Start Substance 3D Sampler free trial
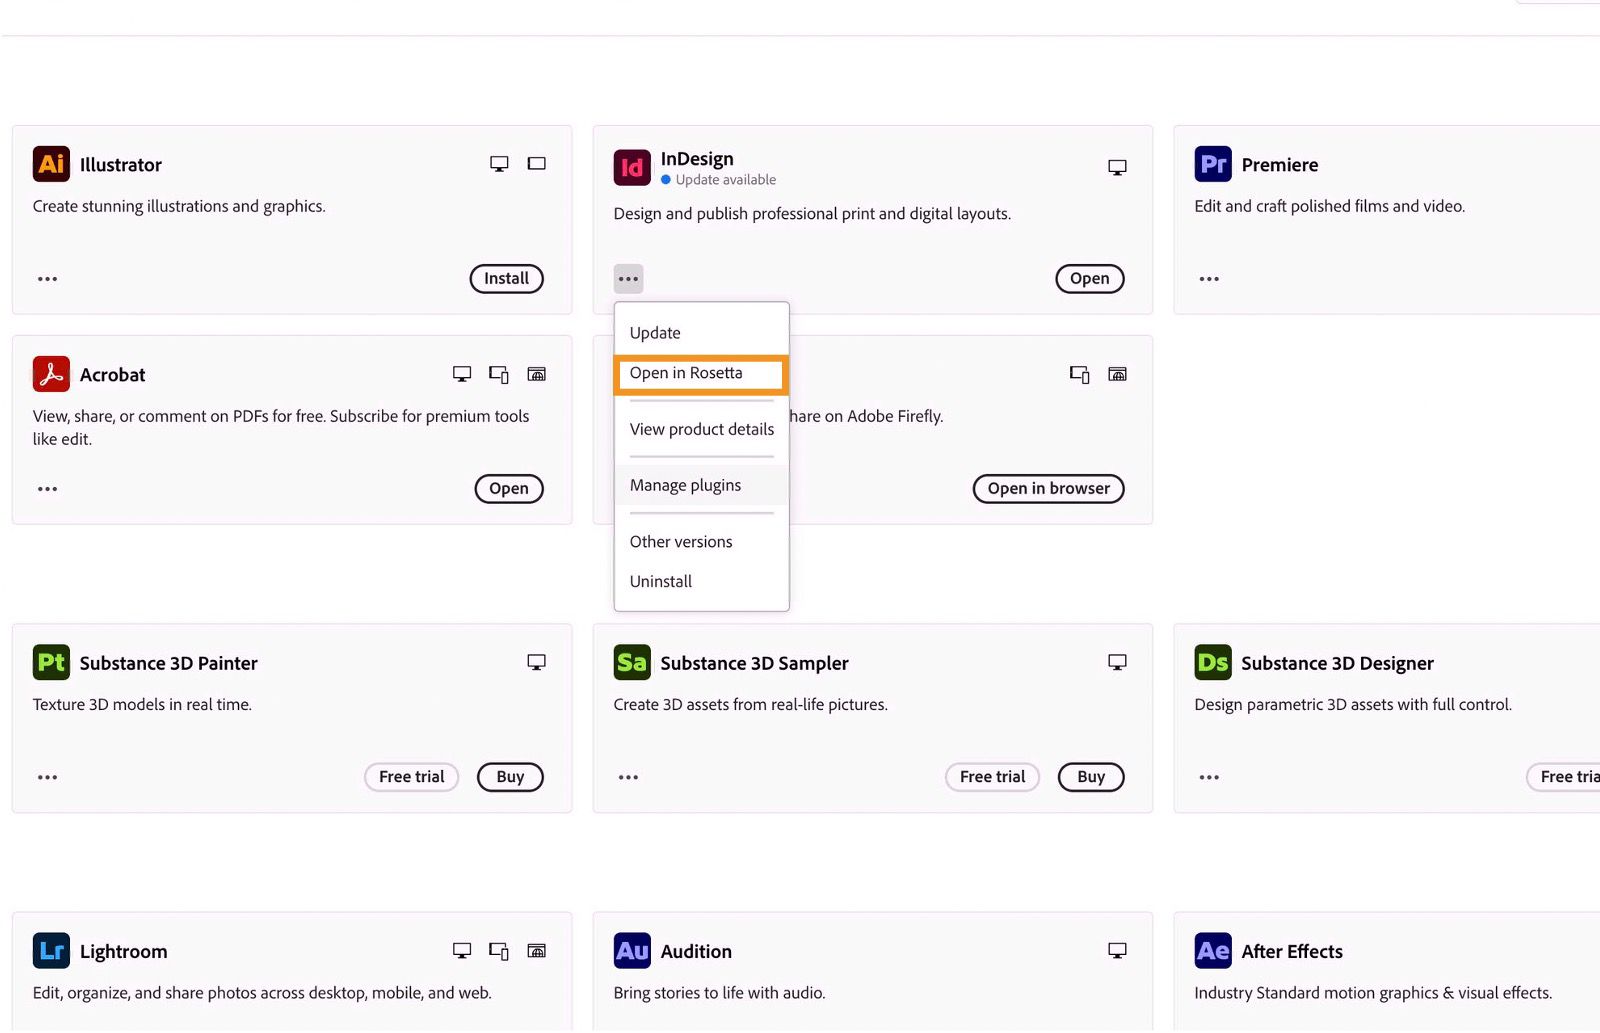This screenshot has height=1033, width=1600. pyautogui.click(x=992, y=777)
